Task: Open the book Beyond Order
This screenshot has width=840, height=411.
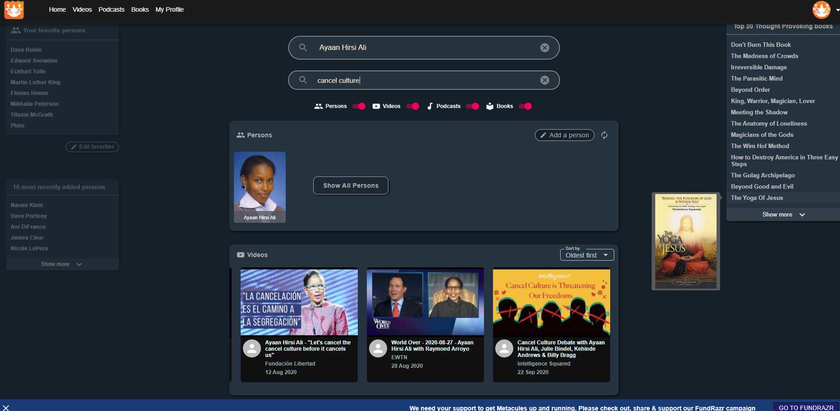Action: point(750,89)
